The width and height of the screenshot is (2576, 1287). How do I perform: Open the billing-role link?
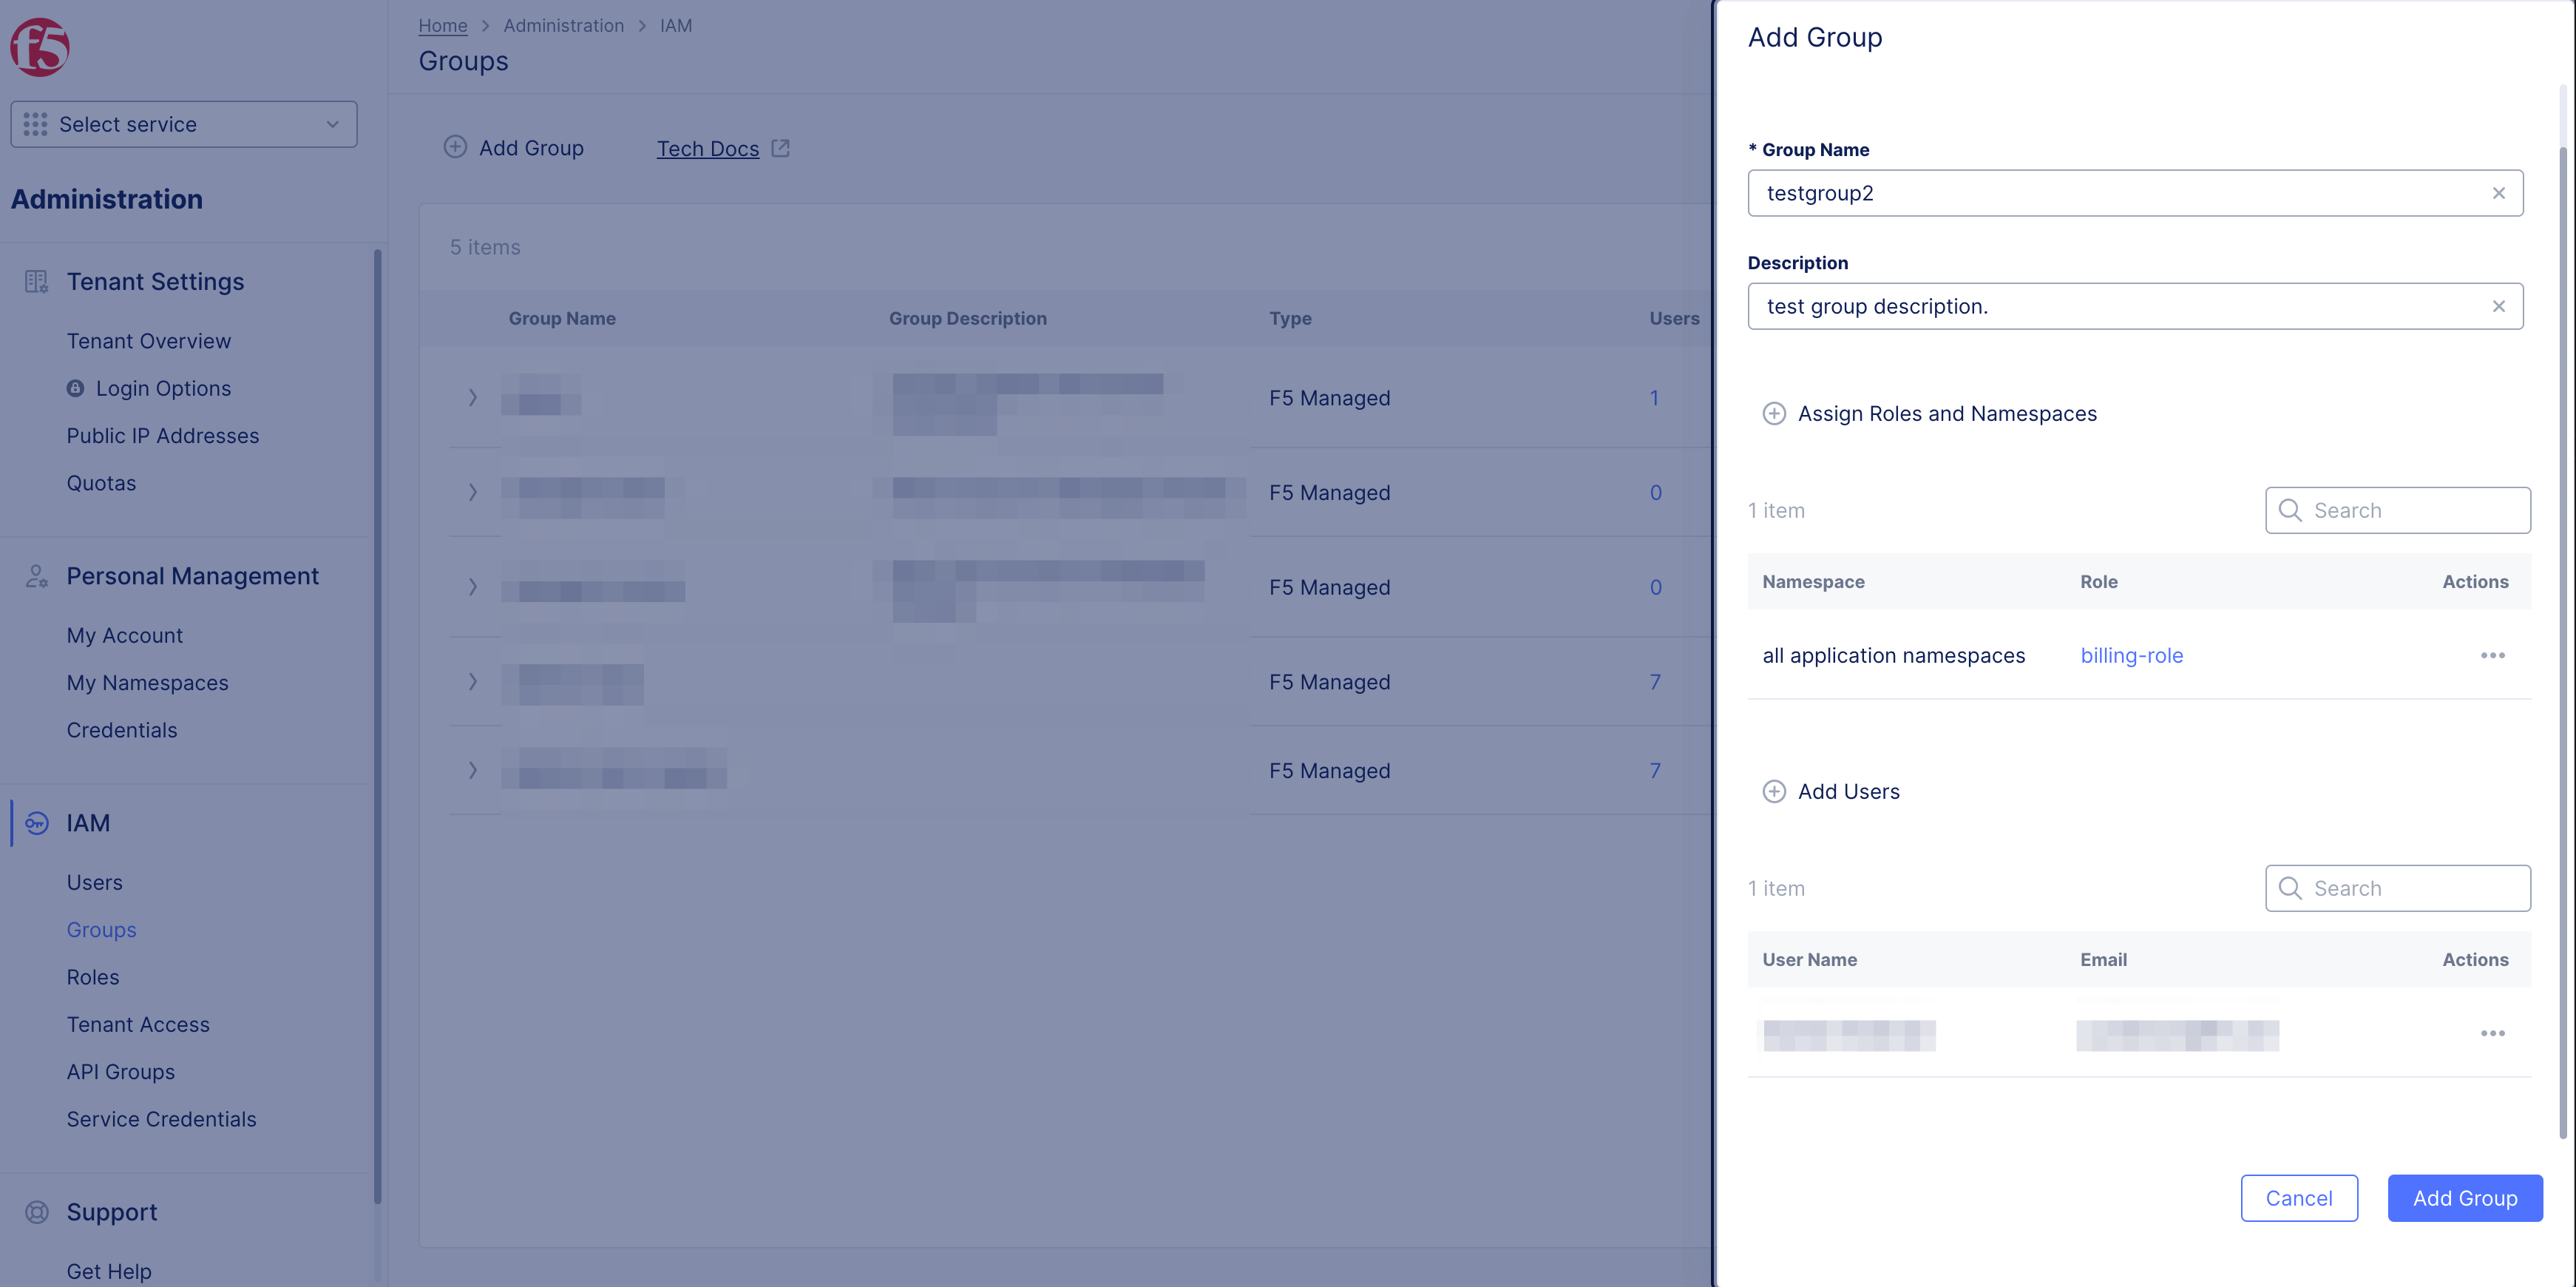pyautogui.click(x=2131, y=655)
